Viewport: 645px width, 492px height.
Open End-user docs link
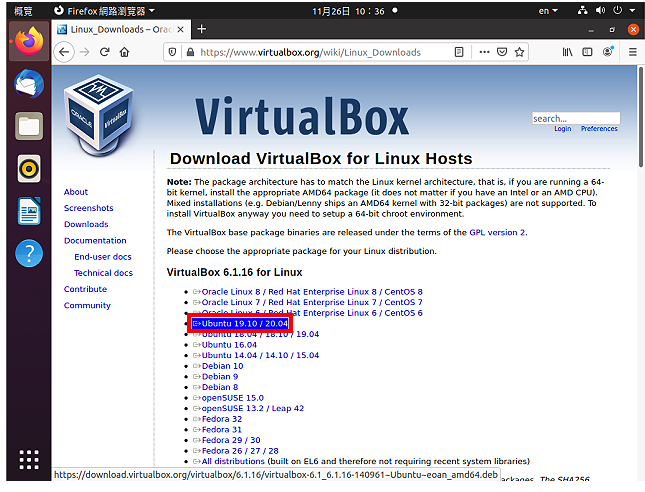103,257
